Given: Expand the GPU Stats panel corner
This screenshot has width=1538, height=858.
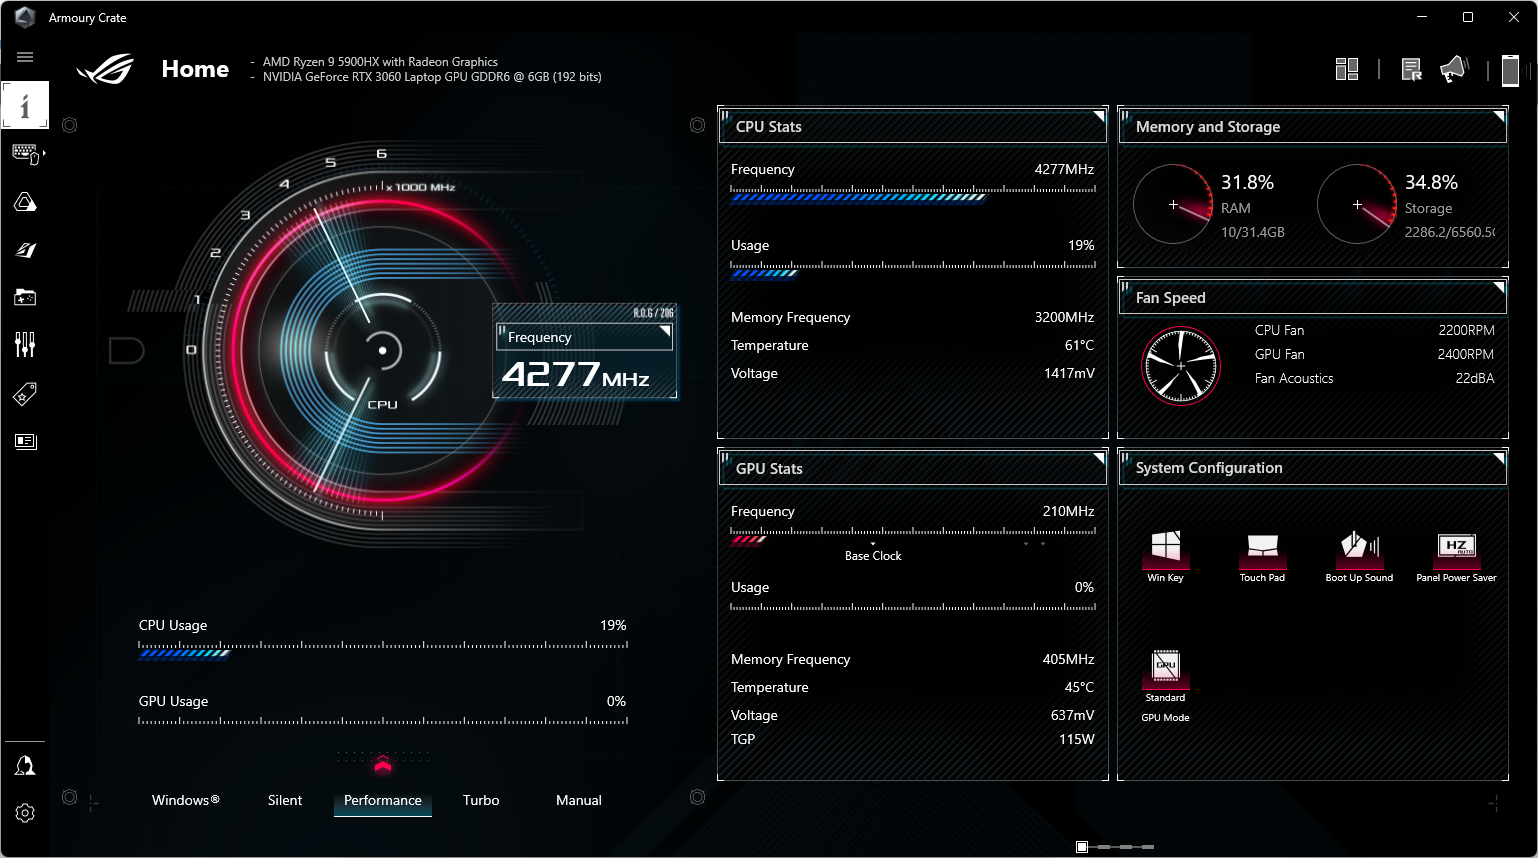Looking at the screenshot, I should pos(1099,458).
